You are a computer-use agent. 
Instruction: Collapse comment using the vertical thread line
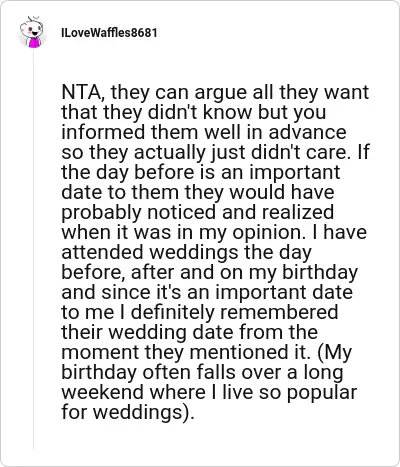pos(33,248)
